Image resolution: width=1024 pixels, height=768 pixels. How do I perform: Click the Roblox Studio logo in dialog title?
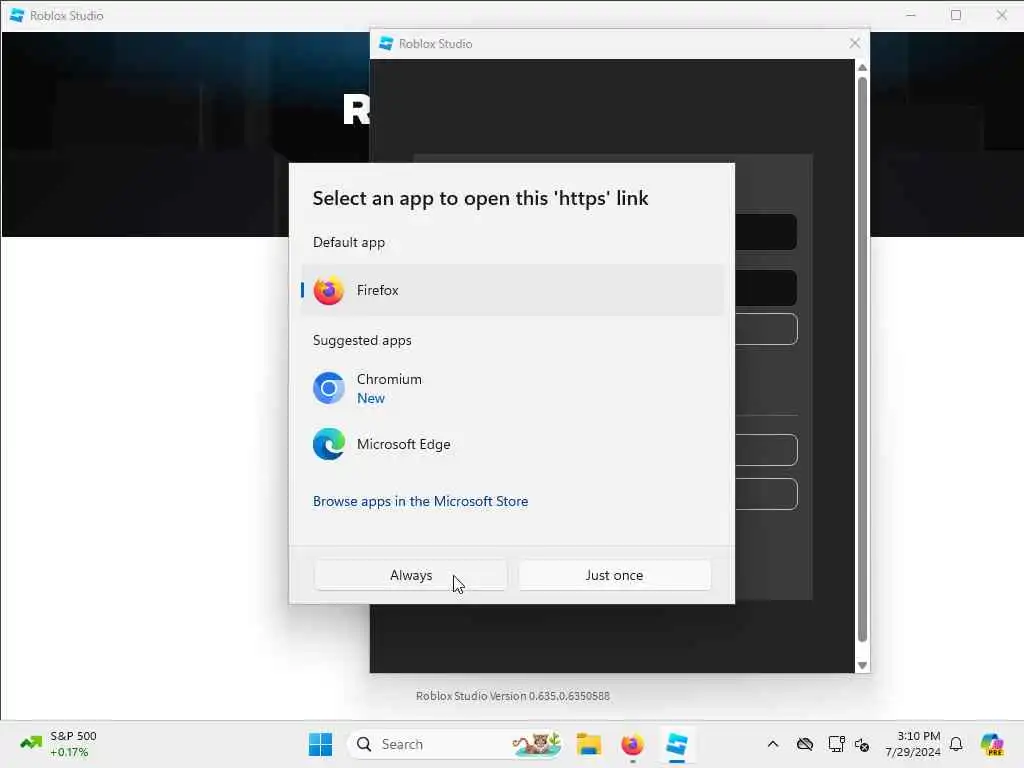[386, 44]
